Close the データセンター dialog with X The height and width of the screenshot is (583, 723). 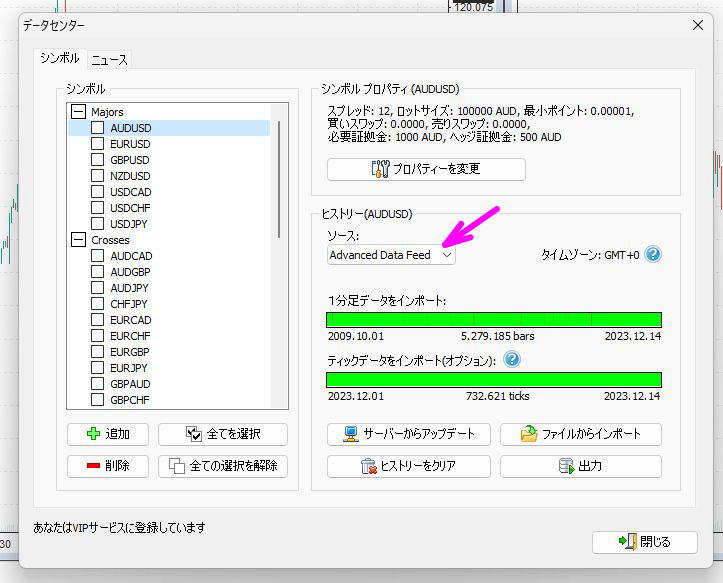tap(698, 25)
